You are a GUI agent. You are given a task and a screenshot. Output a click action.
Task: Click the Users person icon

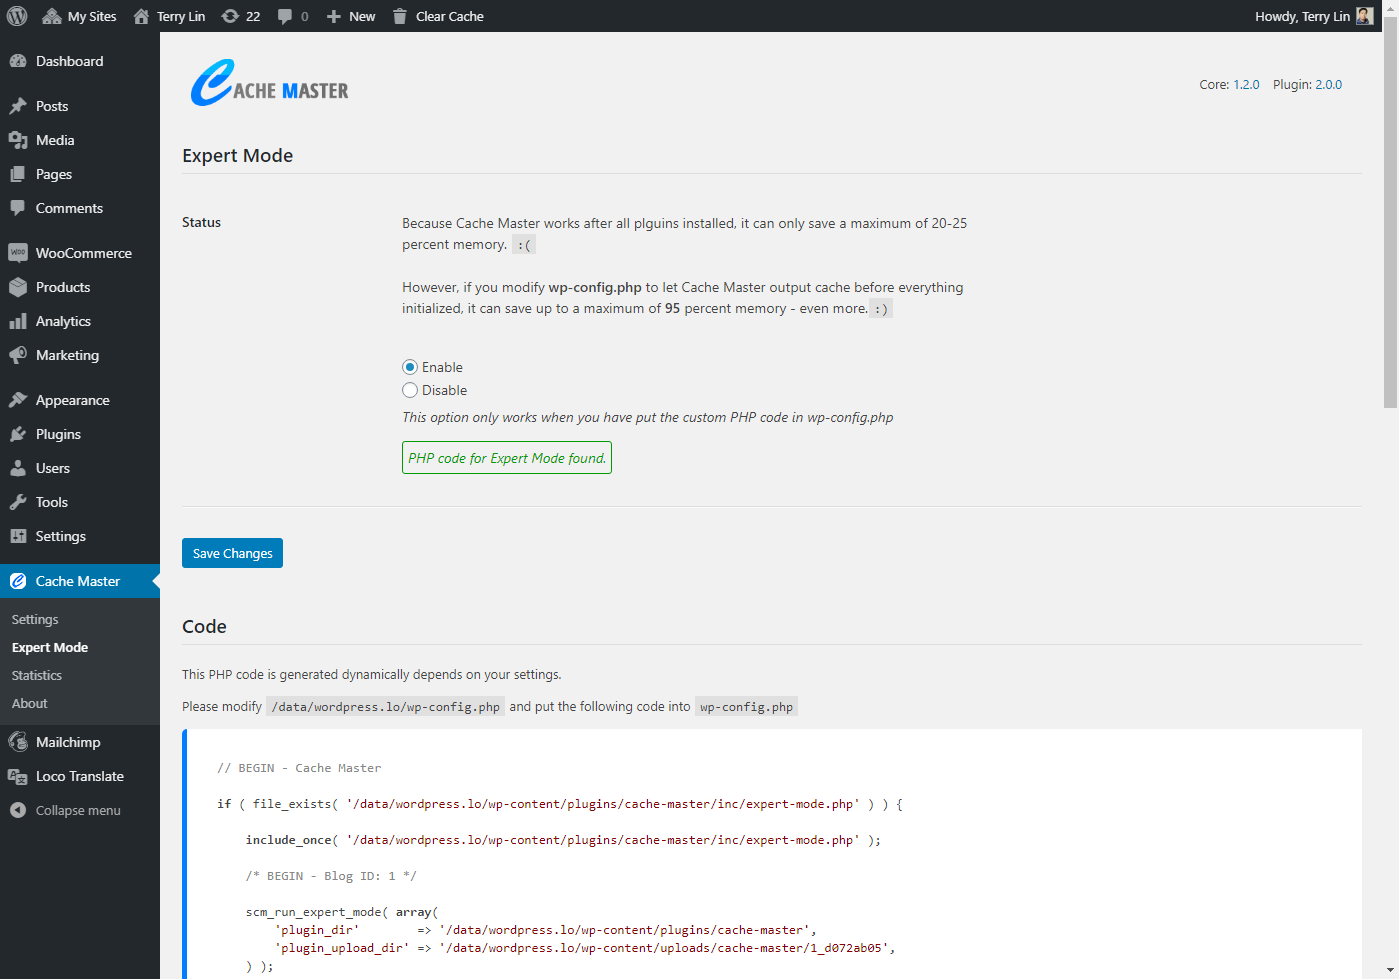18,468
